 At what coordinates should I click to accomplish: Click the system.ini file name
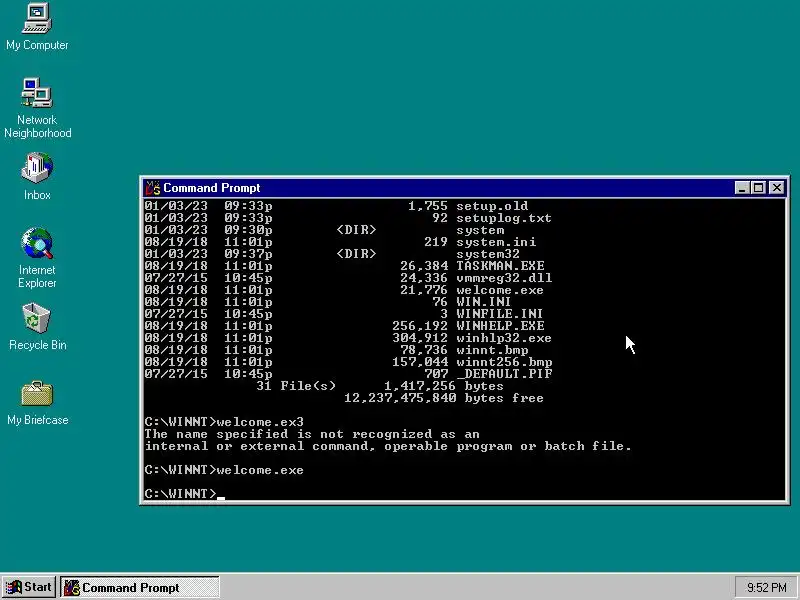click(x=496, y=242)
